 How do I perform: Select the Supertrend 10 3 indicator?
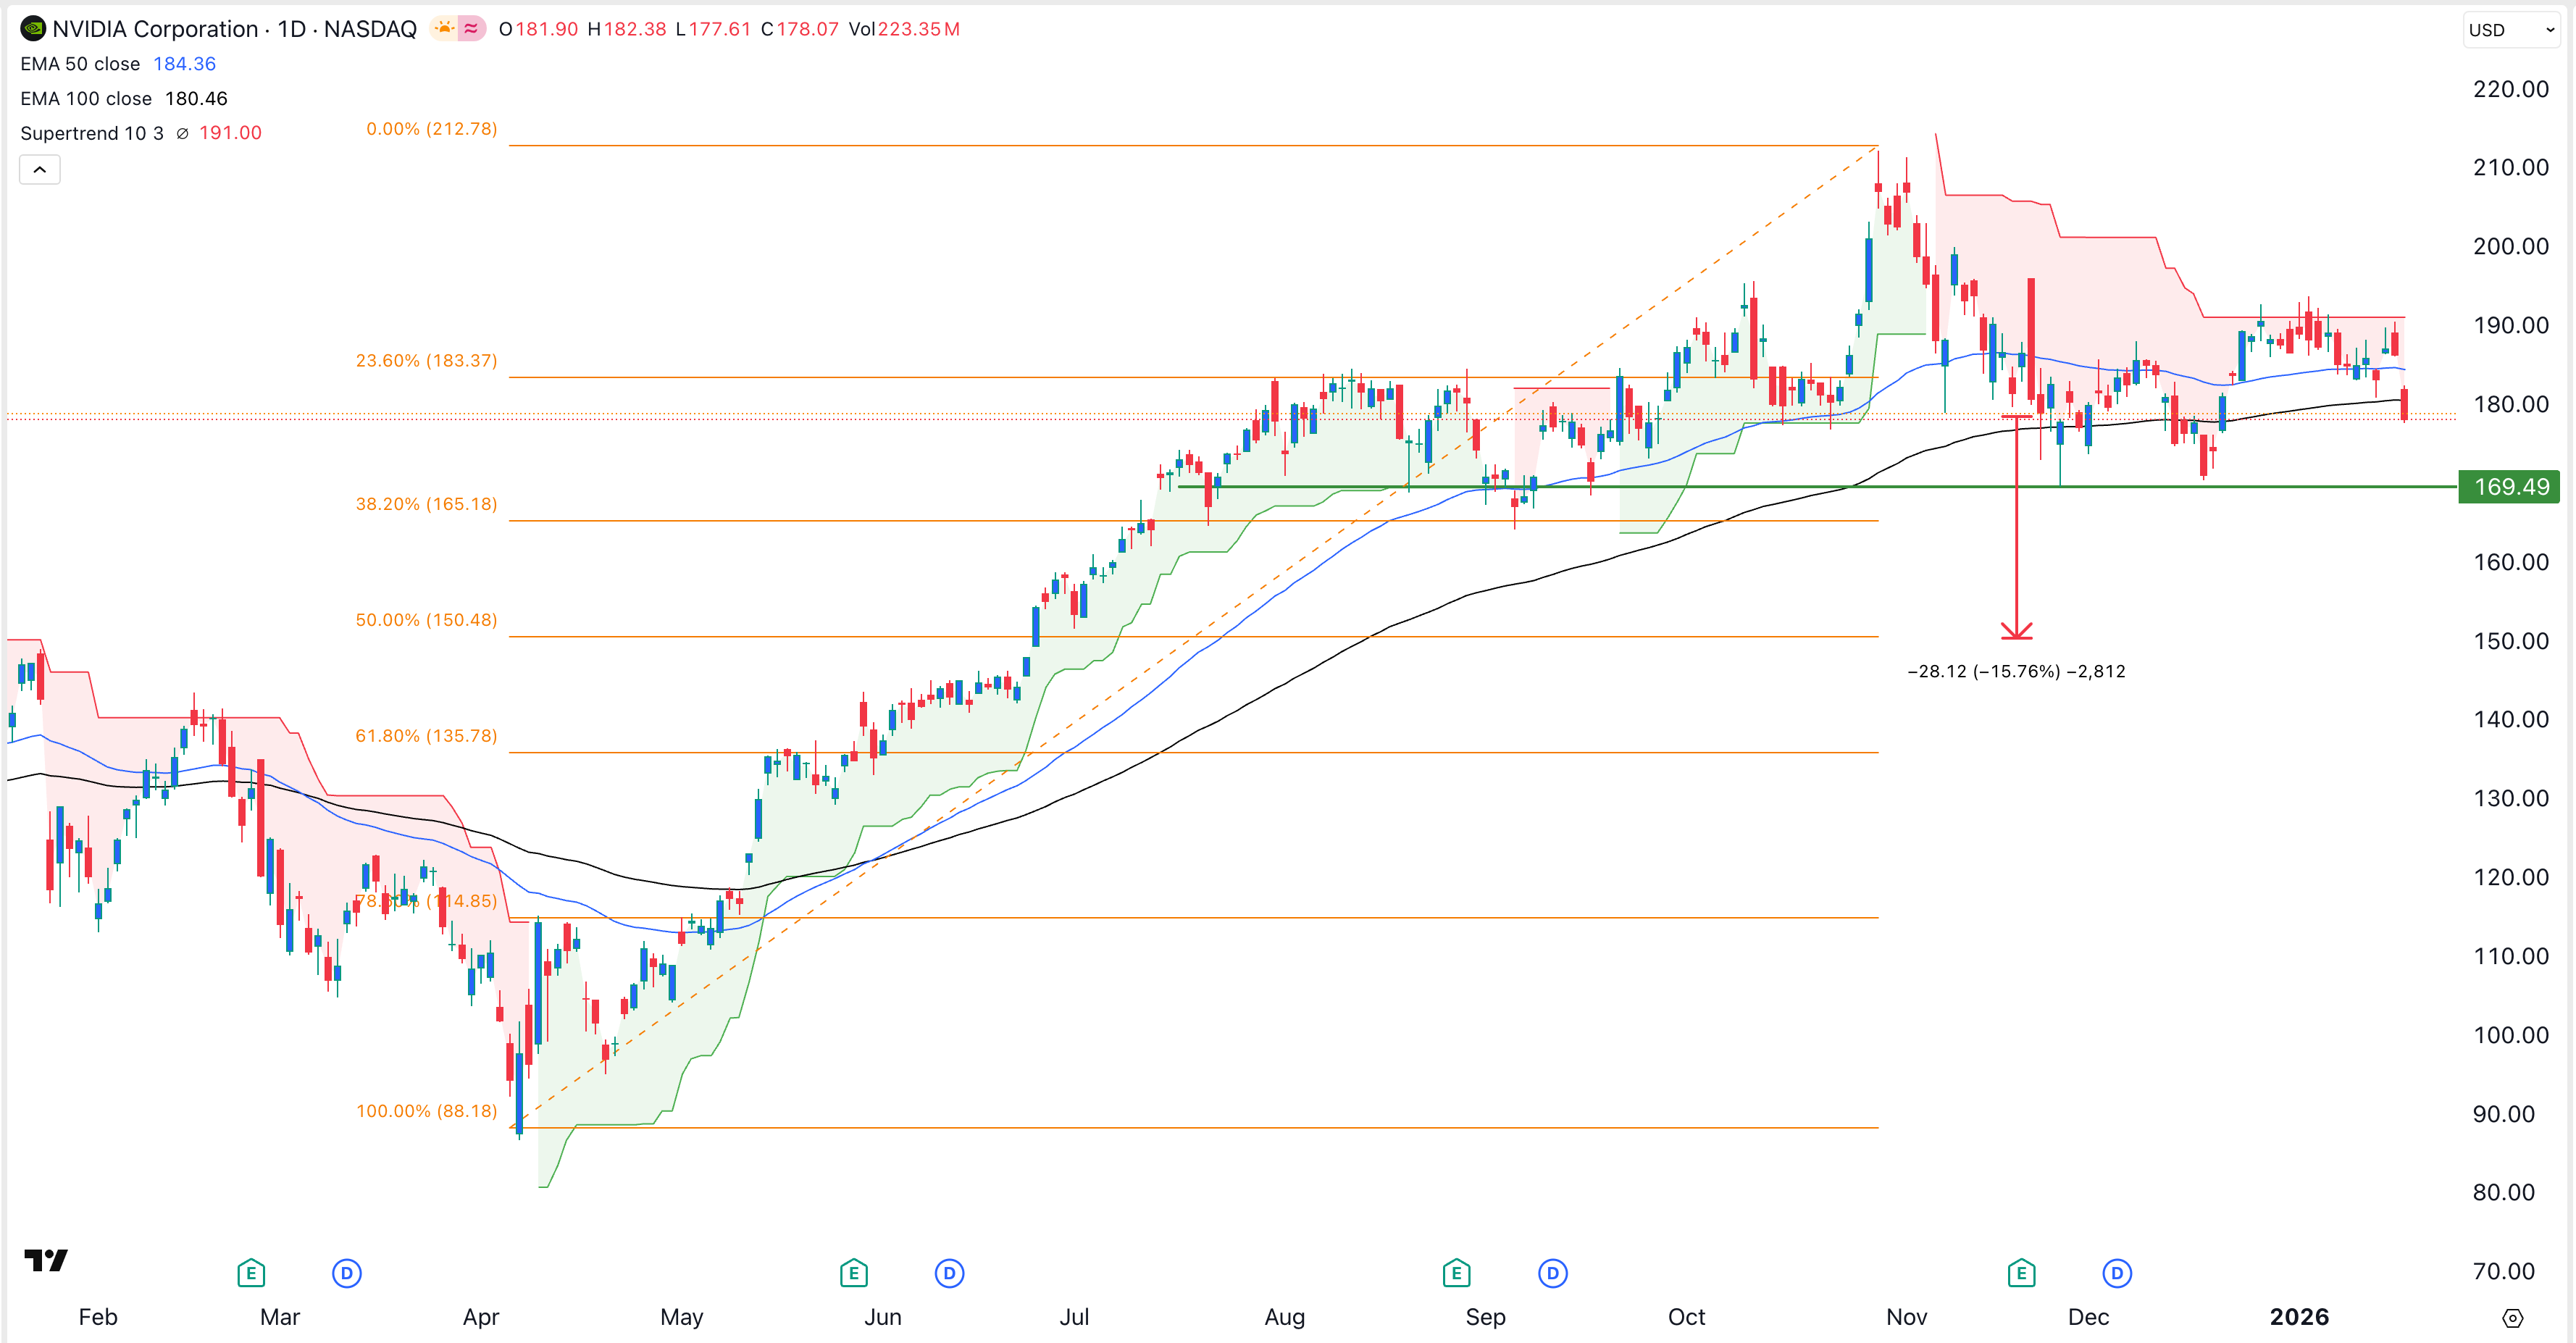tap(92, 133)
